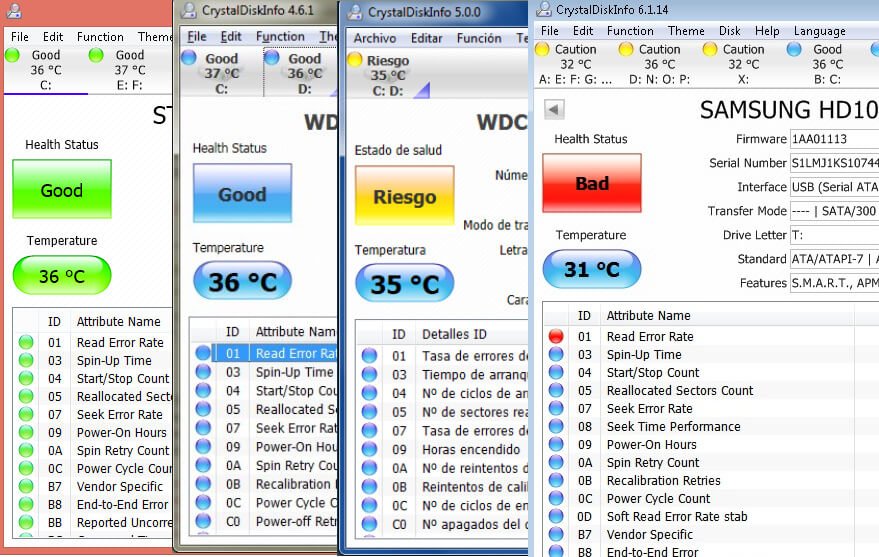879x557 pixels.
Task: Select the highlighted 01 Read Error Rate row in the 4.6.1 window
Action: click(263, 353)
